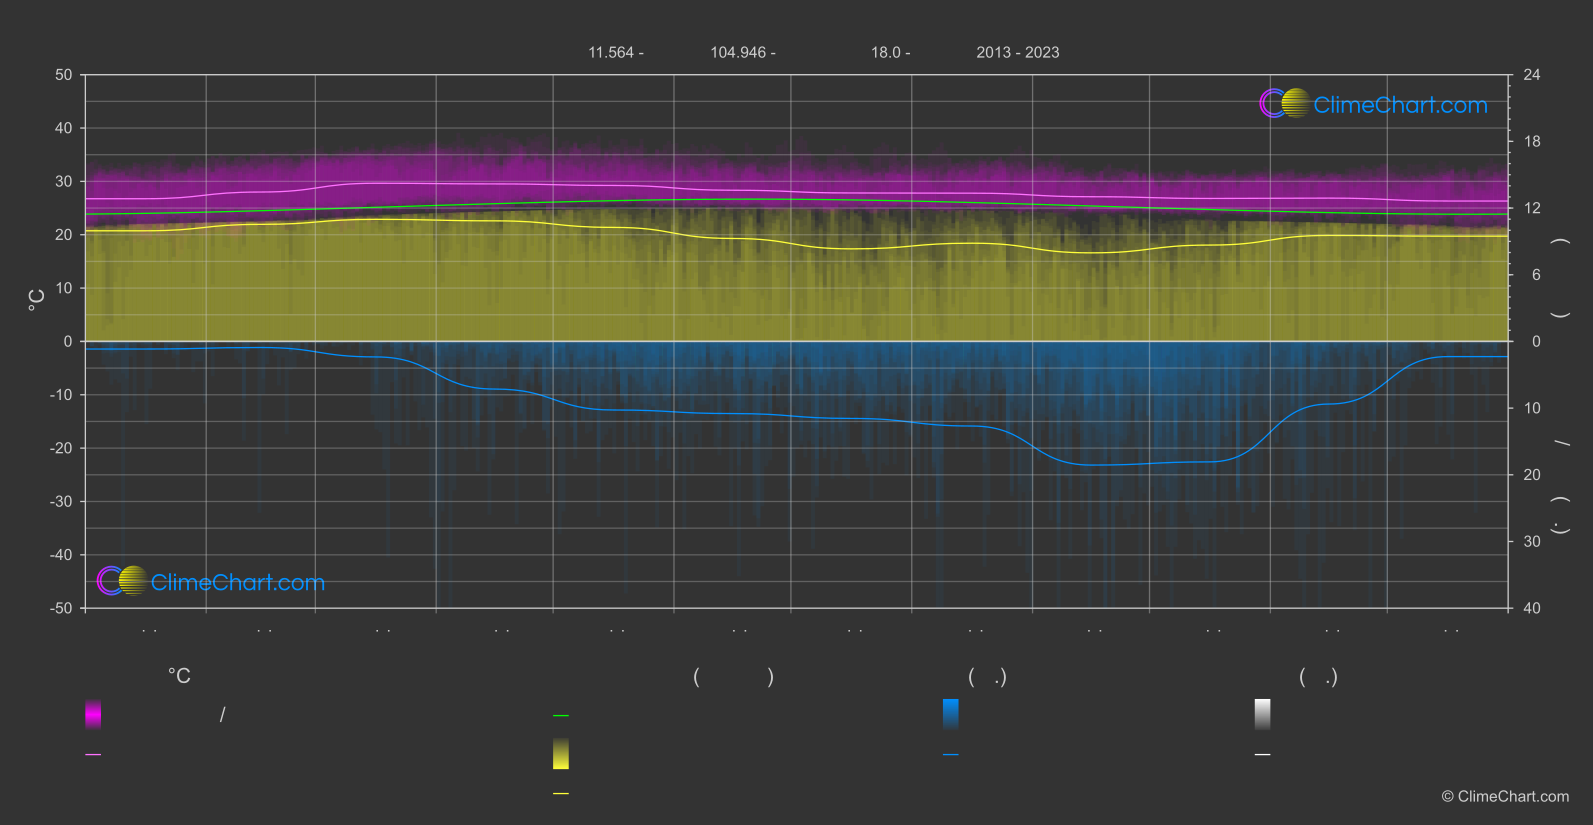Select the blue line legend marker
1593x825 pixels.
tap(951, 755)
